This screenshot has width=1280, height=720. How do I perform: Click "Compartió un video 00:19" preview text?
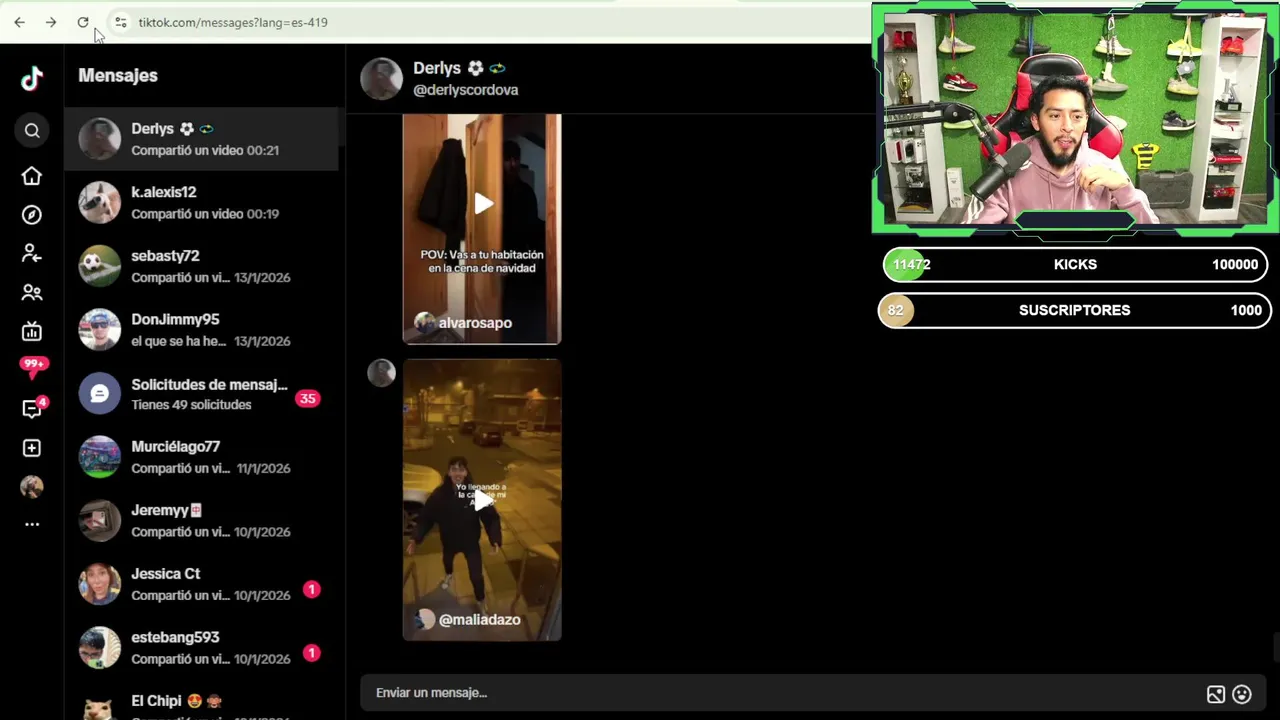(205, 214)
